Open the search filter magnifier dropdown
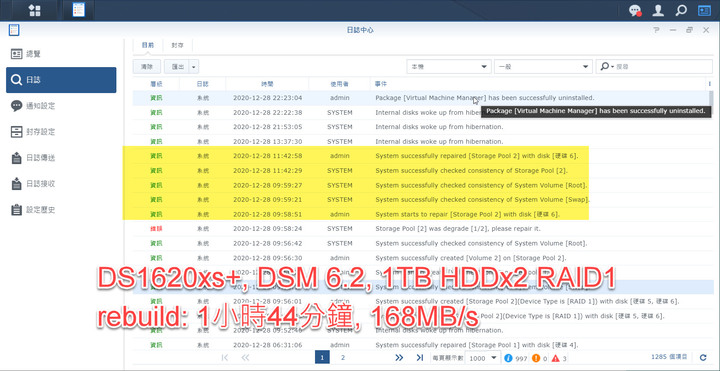 coord(607,67)
